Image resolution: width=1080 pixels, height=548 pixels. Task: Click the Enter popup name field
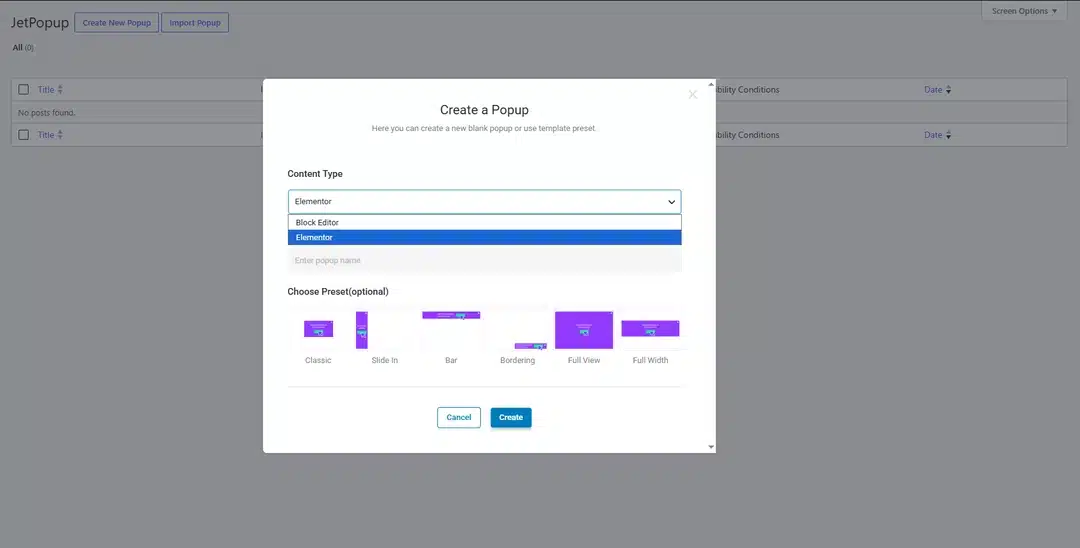coord(484,260)
